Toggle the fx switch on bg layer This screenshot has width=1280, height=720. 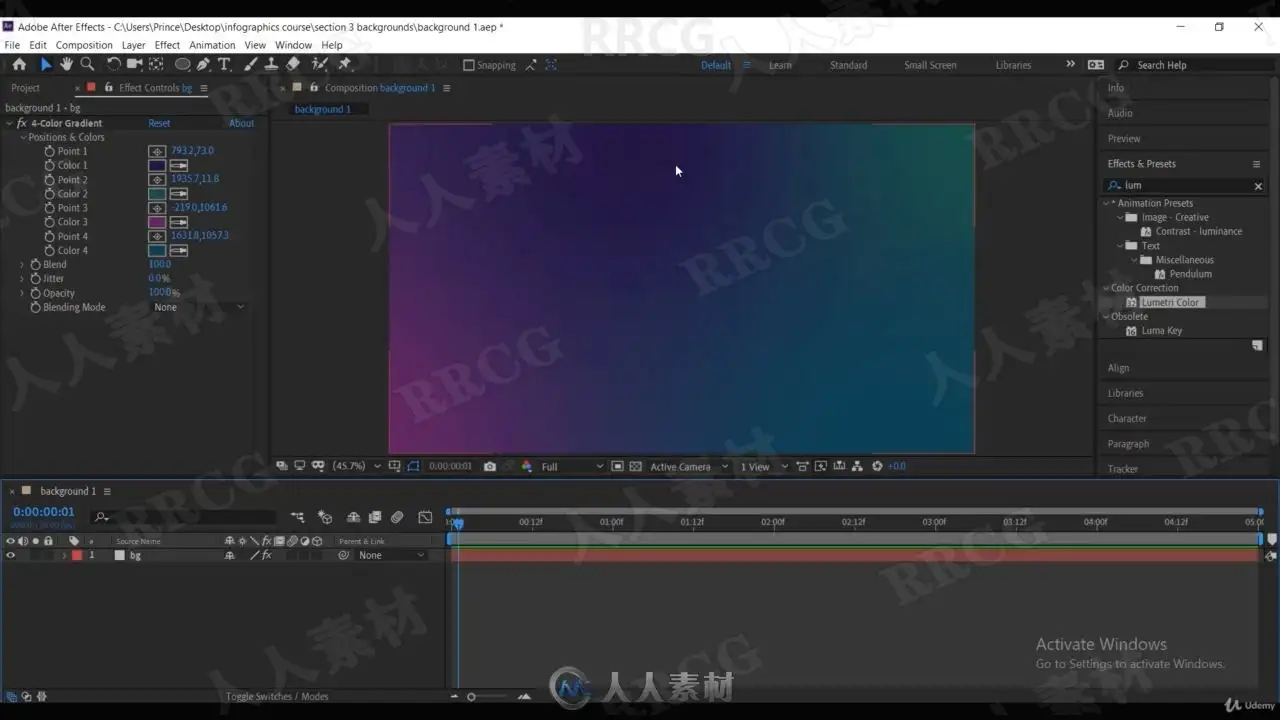(x=267, y=555)
